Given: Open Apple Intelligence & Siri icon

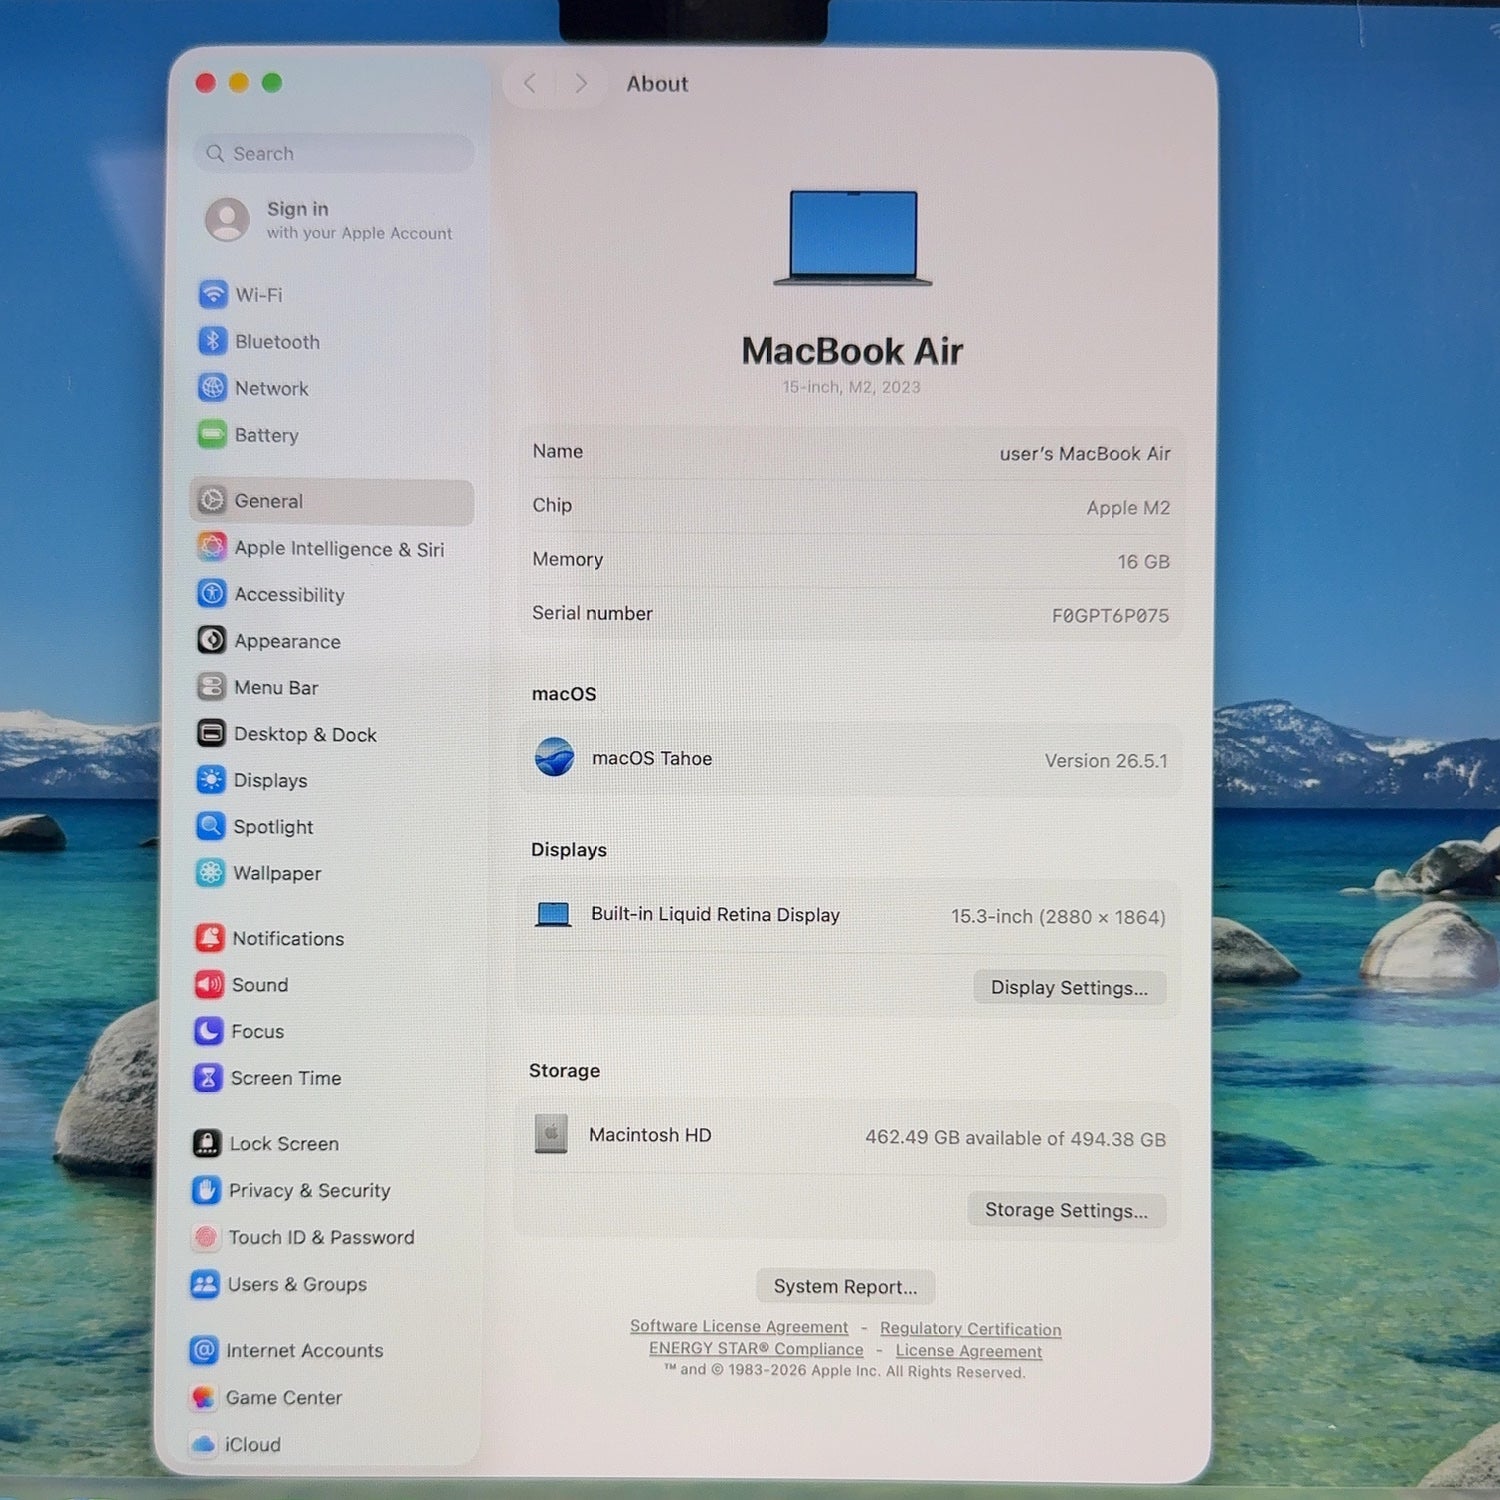Looking at the screenshot, I should coord(212,547).
